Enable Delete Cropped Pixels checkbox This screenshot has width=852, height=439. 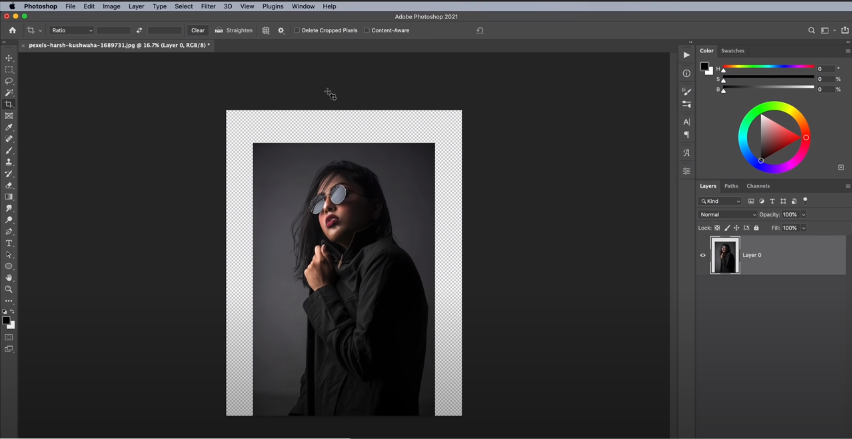[x=297, y=30]
